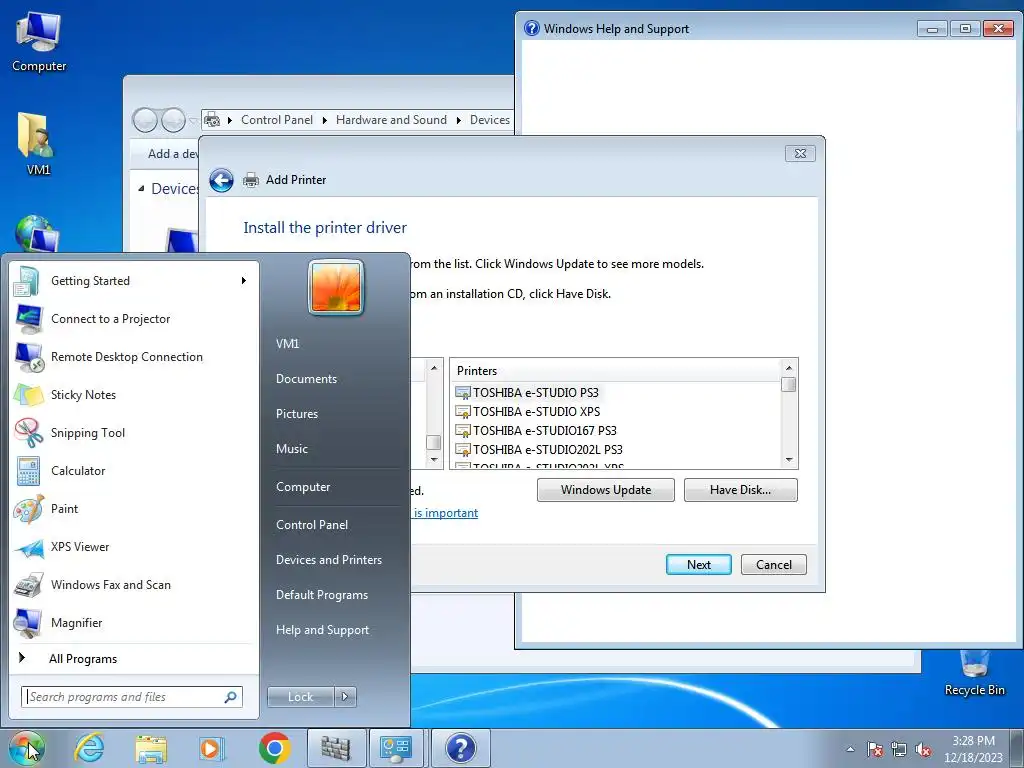Open Default Programs from Start menu
This screenshot has height=768, width=1024.
[322, 595]
